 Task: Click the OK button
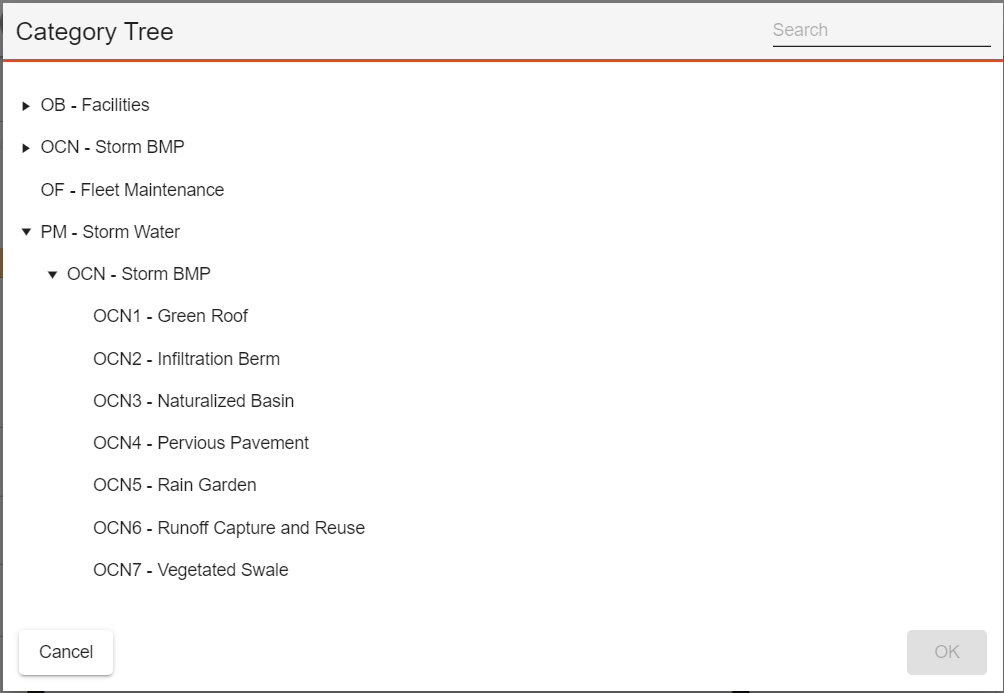[946, 652]
